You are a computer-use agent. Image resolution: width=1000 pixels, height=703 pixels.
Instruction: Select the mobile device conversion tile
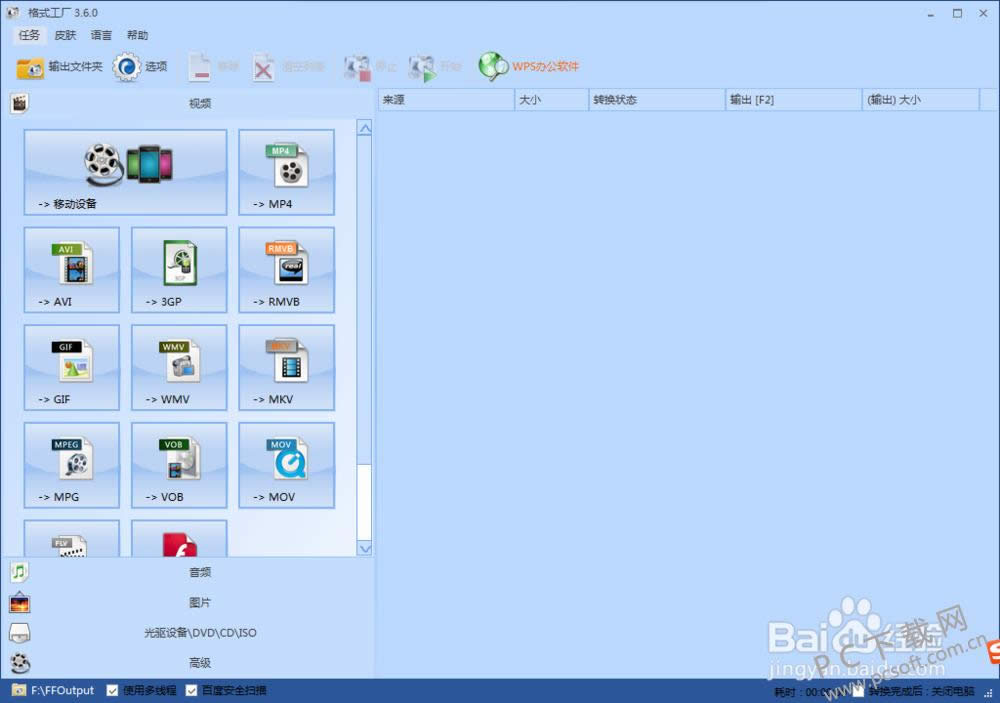coord(125,171)
